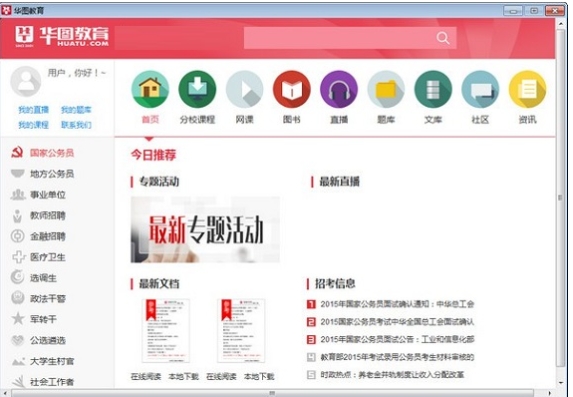Click the vertical scrollbar up arrow
The image size is (573, 397).
click(561, 23)
